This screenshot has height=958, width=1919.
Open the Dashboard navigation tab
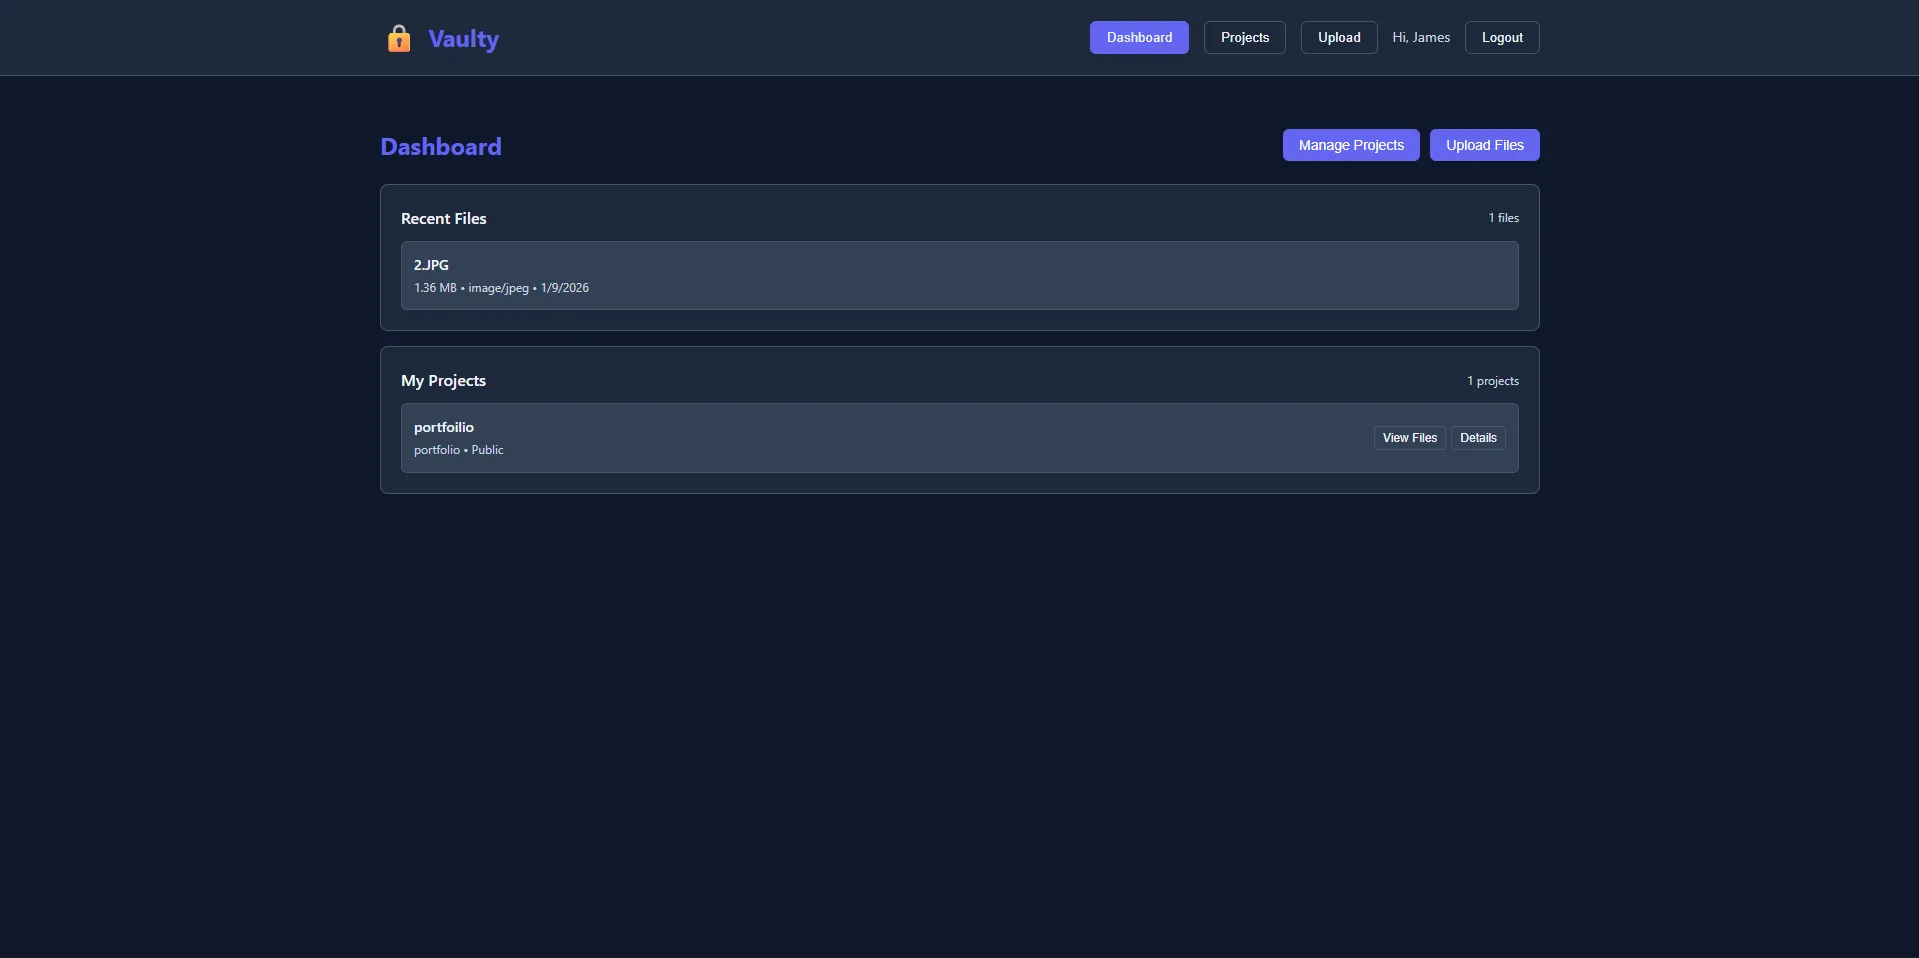coord(1139,38)
